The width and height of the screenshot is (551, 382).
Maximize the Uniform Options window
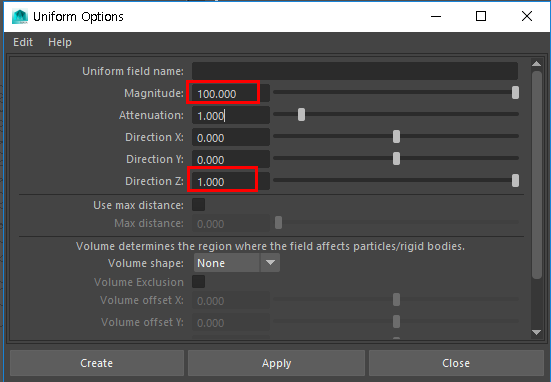click(x=481, y=16)
